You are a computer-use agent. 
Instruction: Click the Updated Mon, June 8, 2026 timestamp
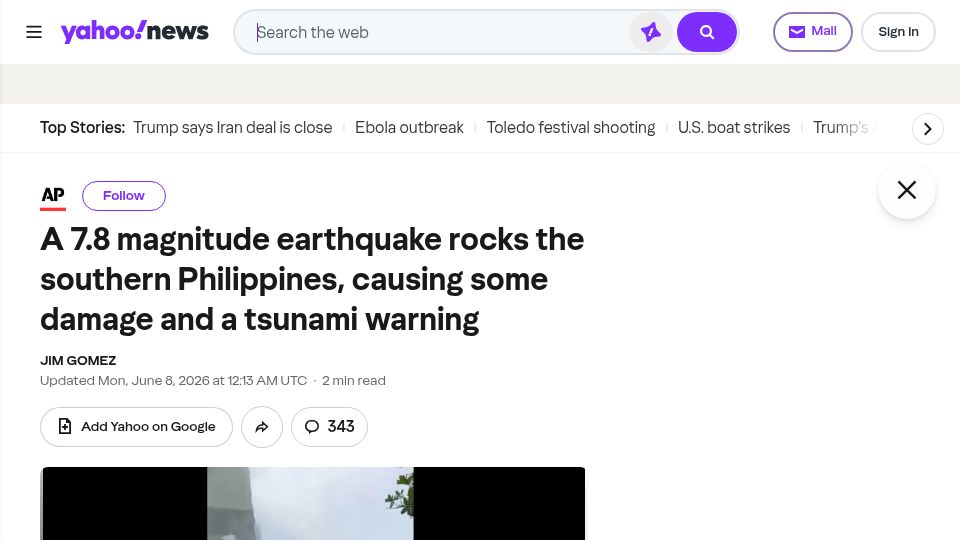[173, 381]
